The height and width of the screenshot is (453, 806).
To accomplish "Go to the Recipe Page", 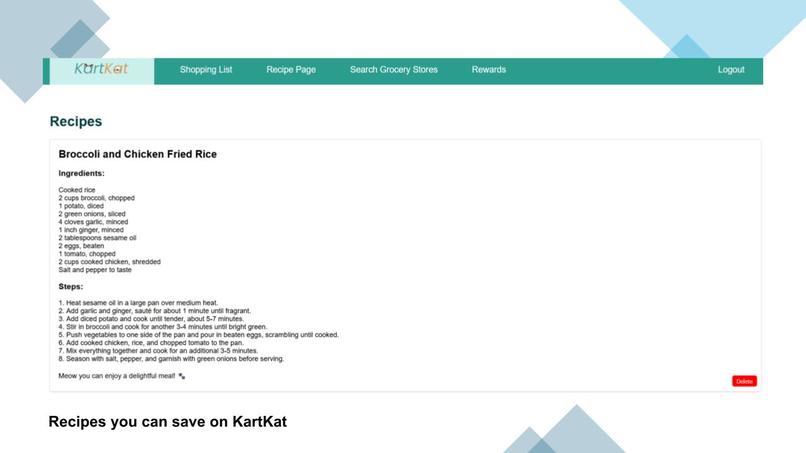I will pyautogui.click(x=291, y=69).
